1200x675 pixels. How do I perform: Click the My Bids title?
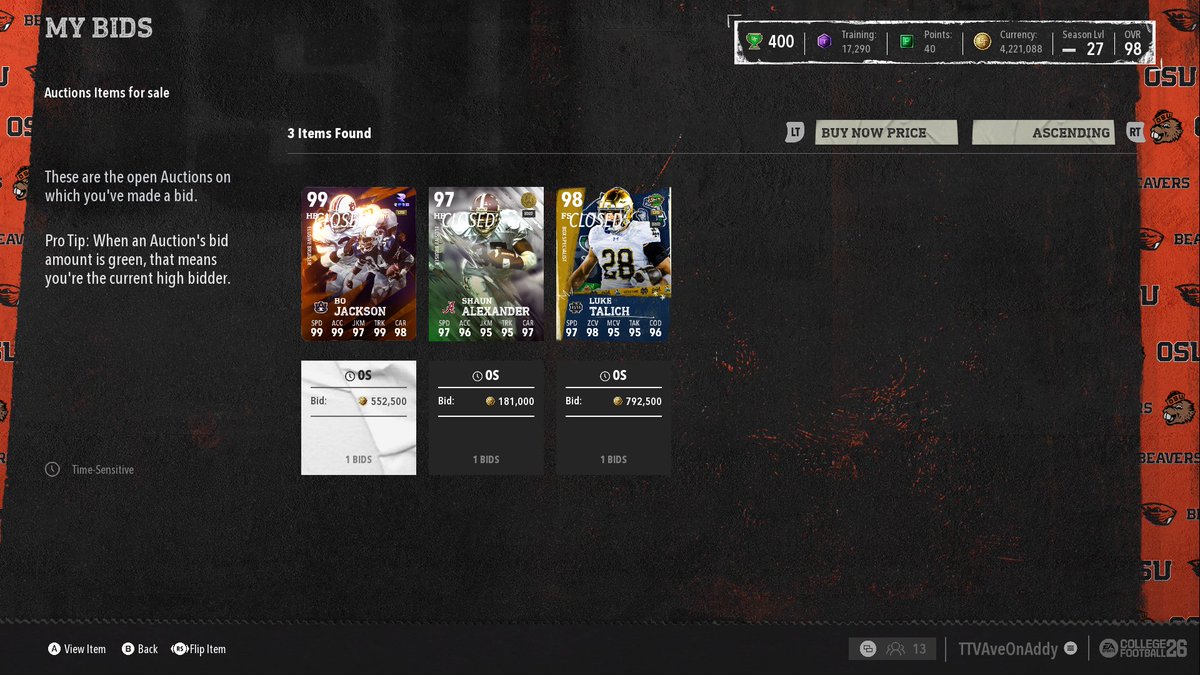[x=99, y=28]
